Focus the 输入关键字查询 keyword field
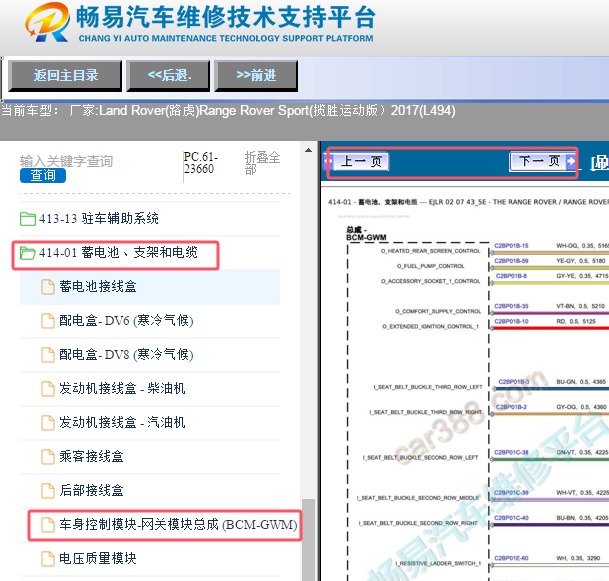The image size is (609, 581). click(x=66, y=161)
